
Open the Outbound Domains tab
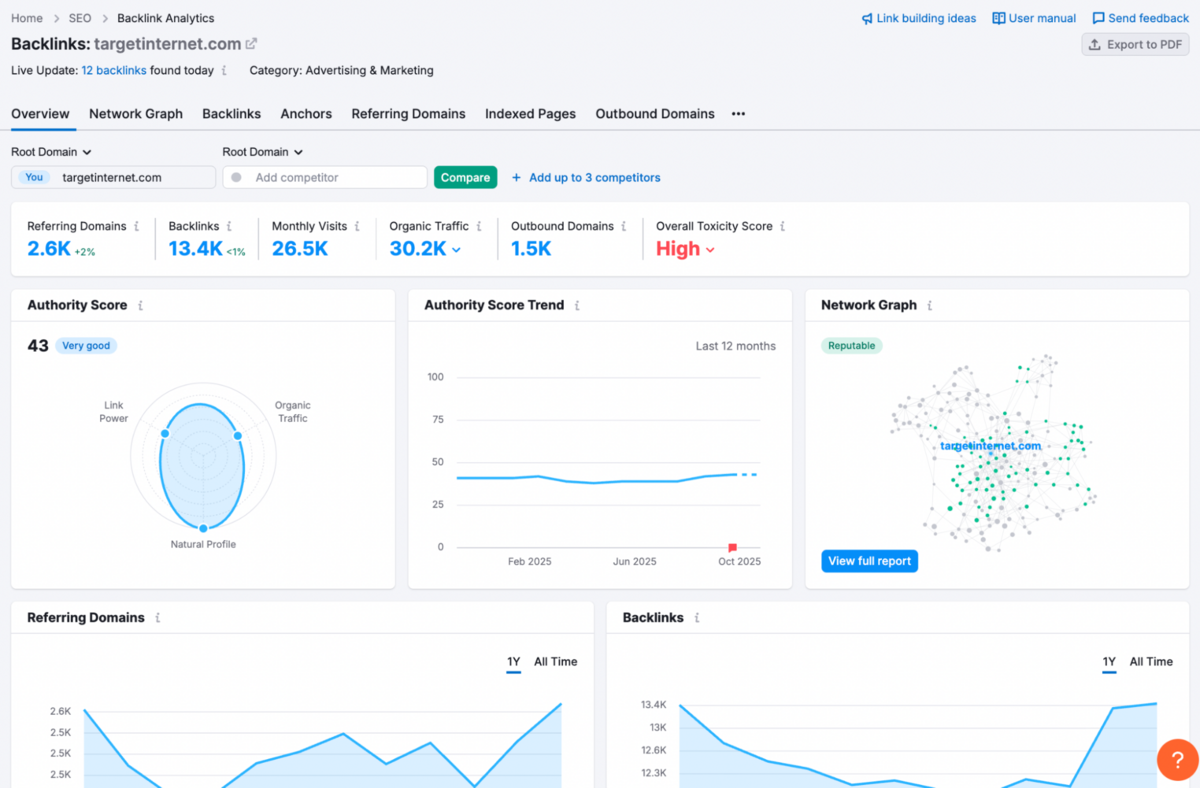(655, 114)
